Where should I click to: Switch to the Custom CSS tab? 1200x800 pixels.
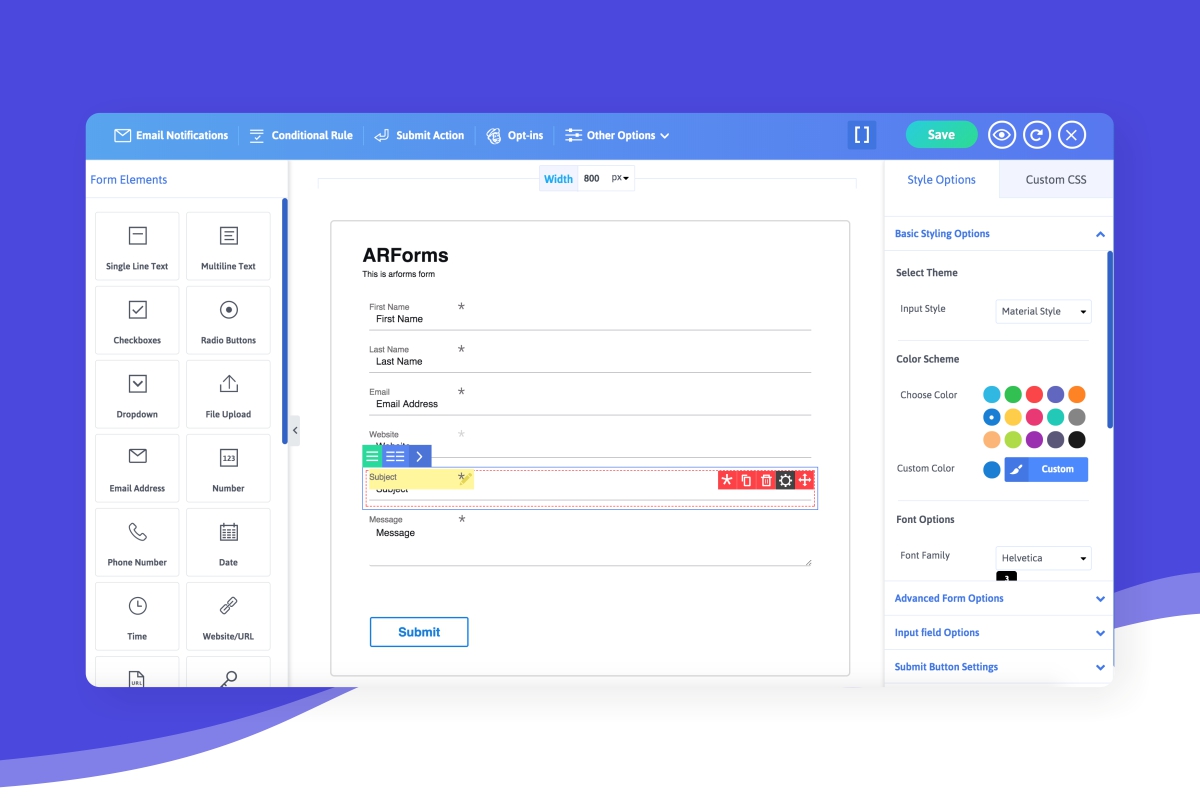1055,180
